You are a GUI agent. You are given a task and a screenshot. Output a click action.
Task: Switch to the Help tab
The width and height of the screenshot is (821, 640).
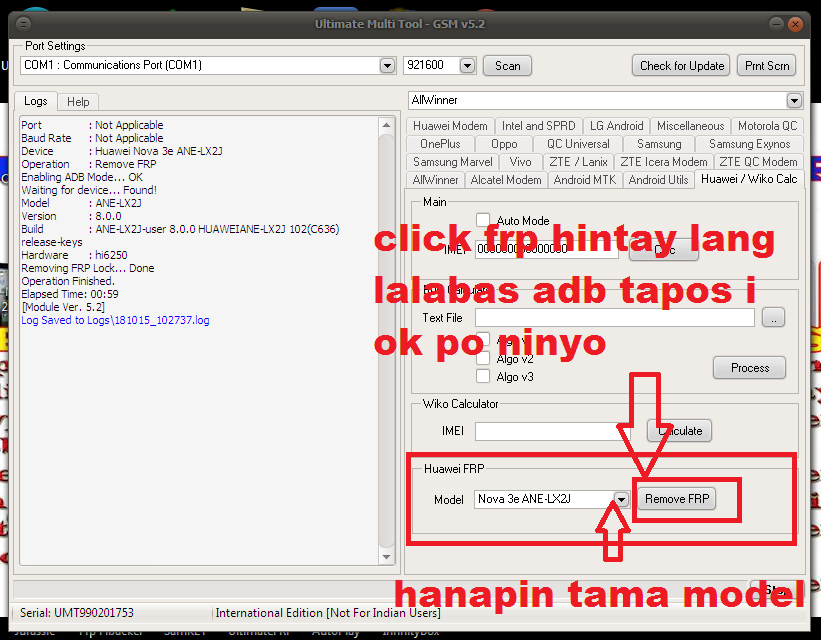tap(77, 102)
